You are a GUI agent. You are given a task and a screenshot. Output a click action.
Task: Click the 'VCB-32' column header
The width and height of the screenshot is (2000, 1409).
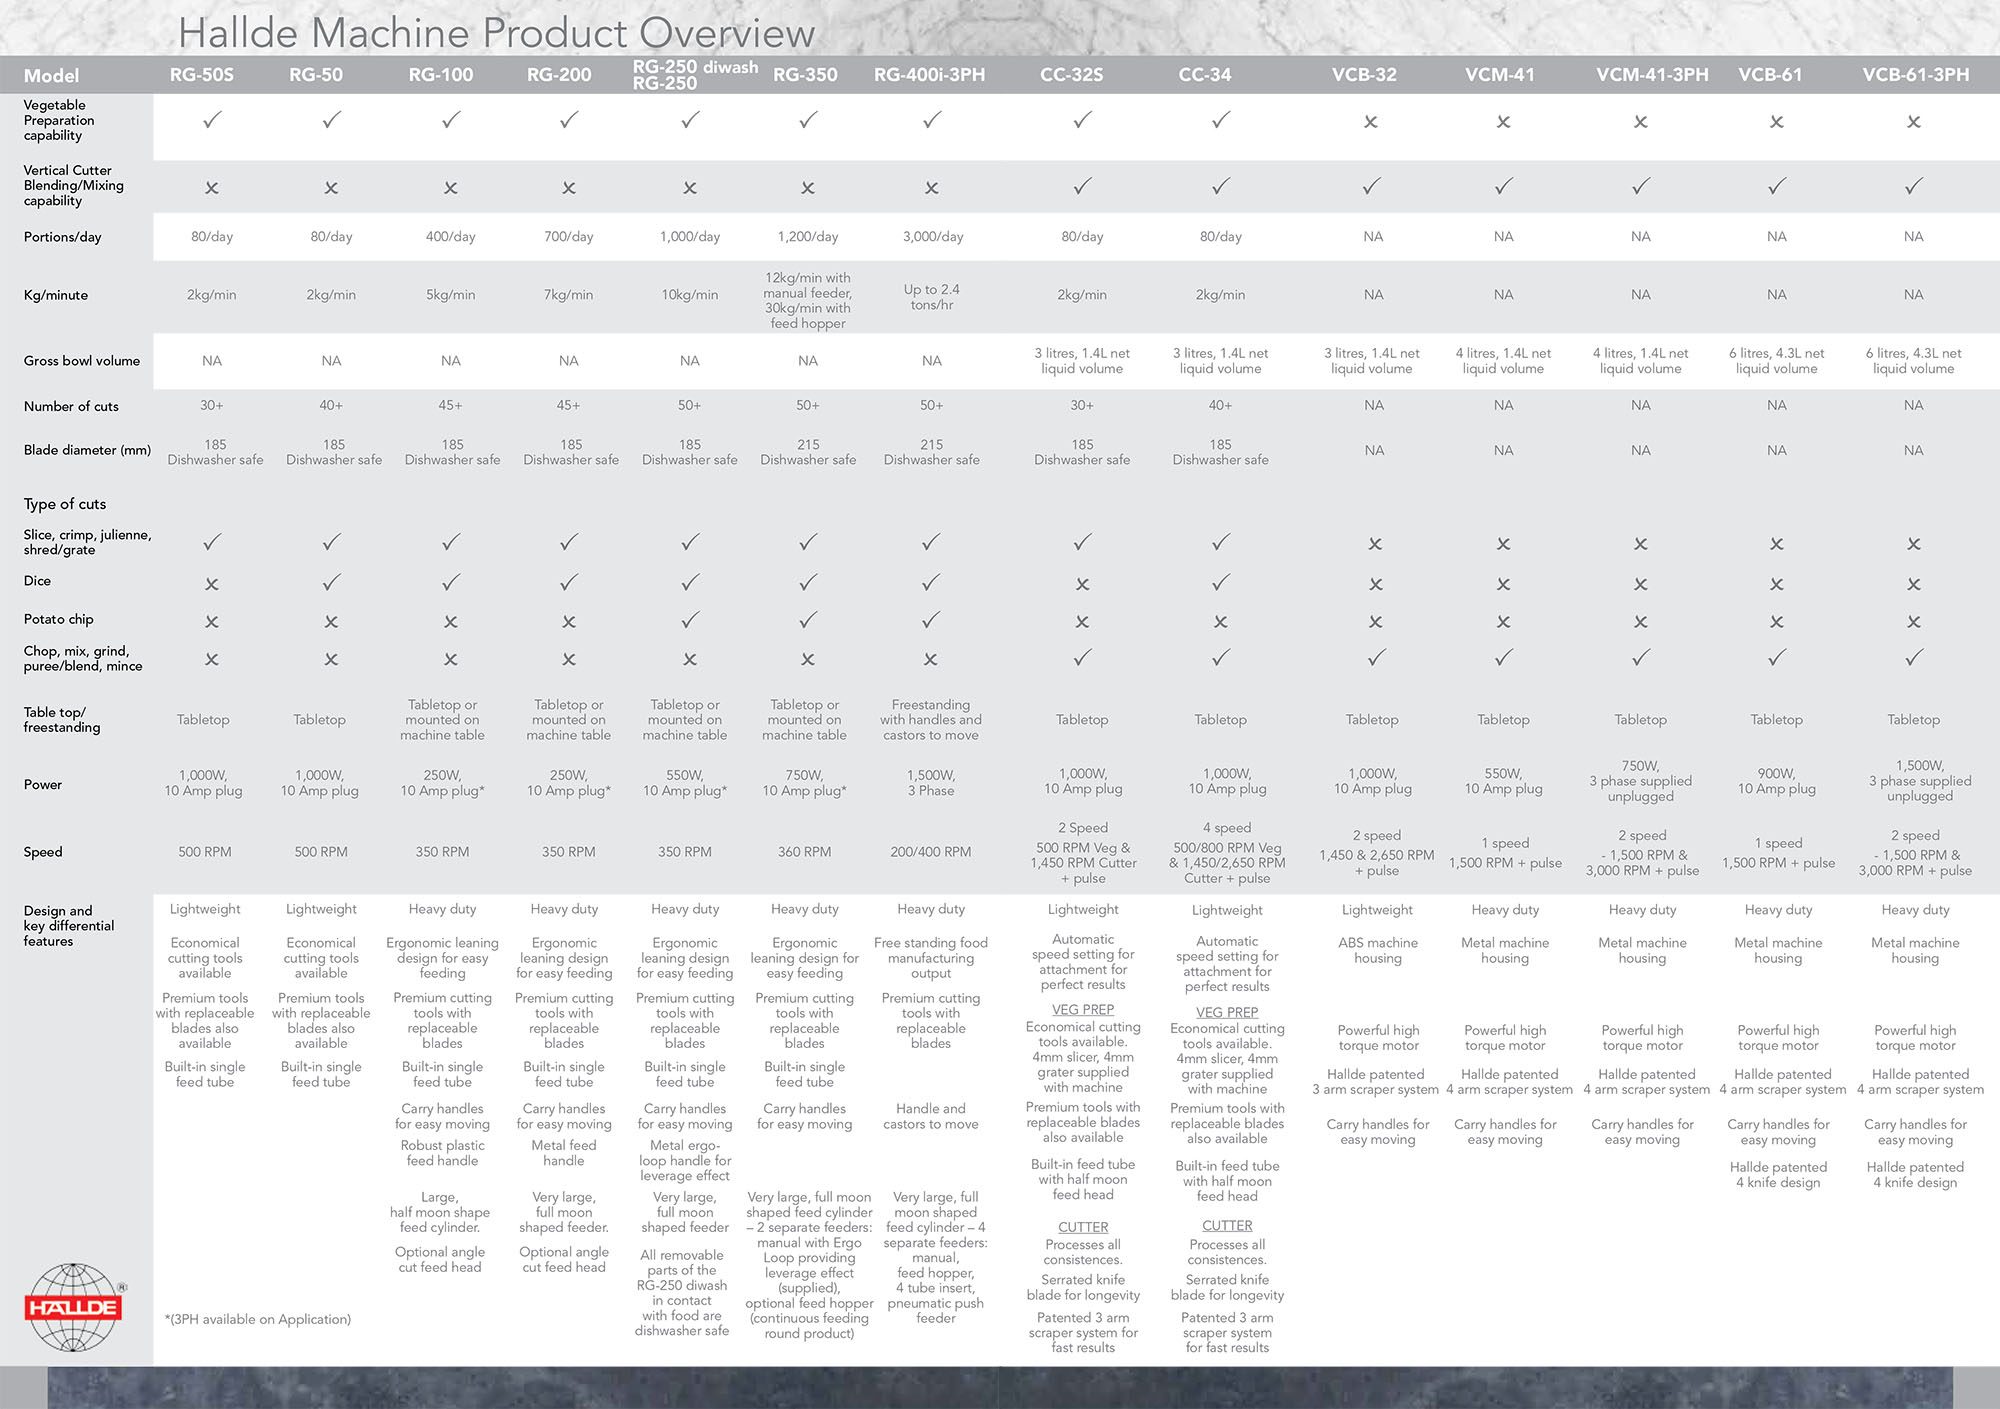coord(1364,75)
